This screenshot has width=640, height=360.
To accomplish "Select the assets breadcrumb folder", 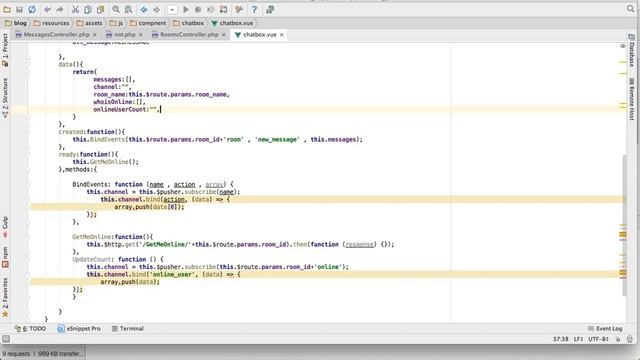I will click(89, 23).
